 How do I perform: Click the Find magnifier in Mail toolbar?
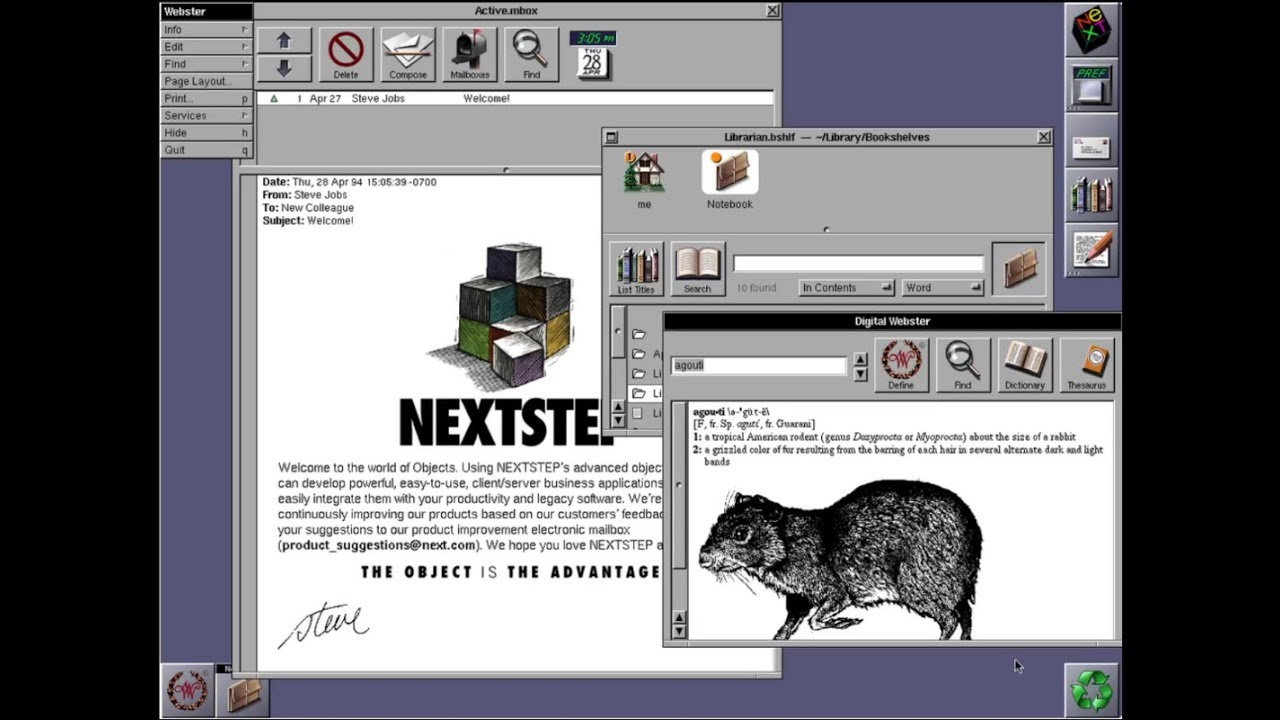(532, 54)
